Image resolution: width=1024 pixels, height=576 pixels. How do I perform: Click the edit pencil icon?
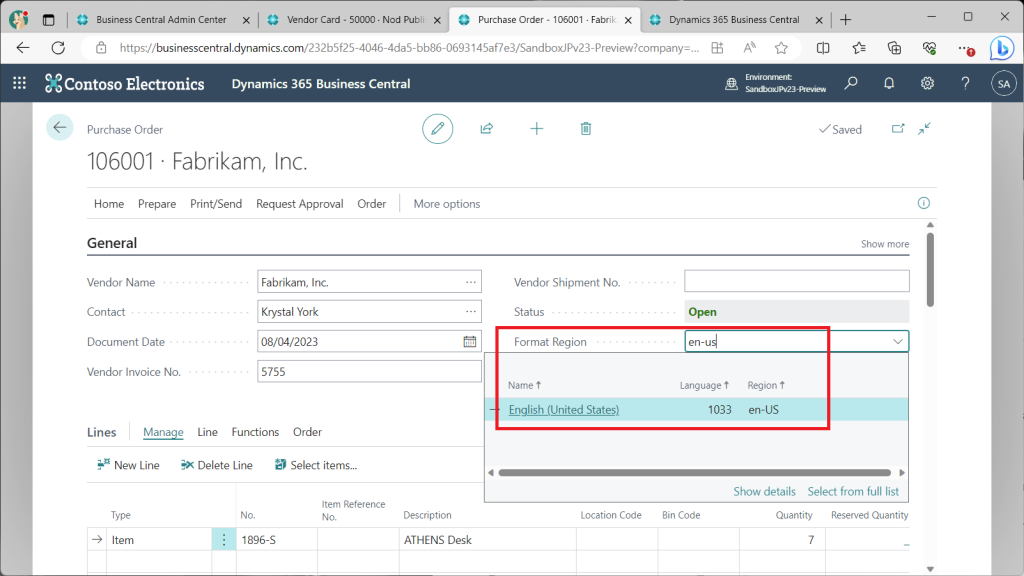[438, 129]
